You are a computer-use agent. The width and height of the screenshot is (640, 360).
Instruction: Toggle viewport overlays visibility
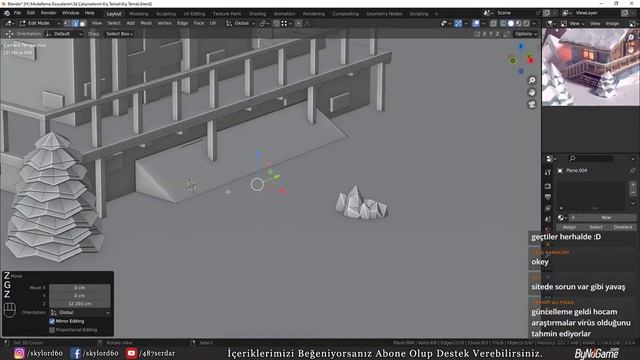point(476,24)
